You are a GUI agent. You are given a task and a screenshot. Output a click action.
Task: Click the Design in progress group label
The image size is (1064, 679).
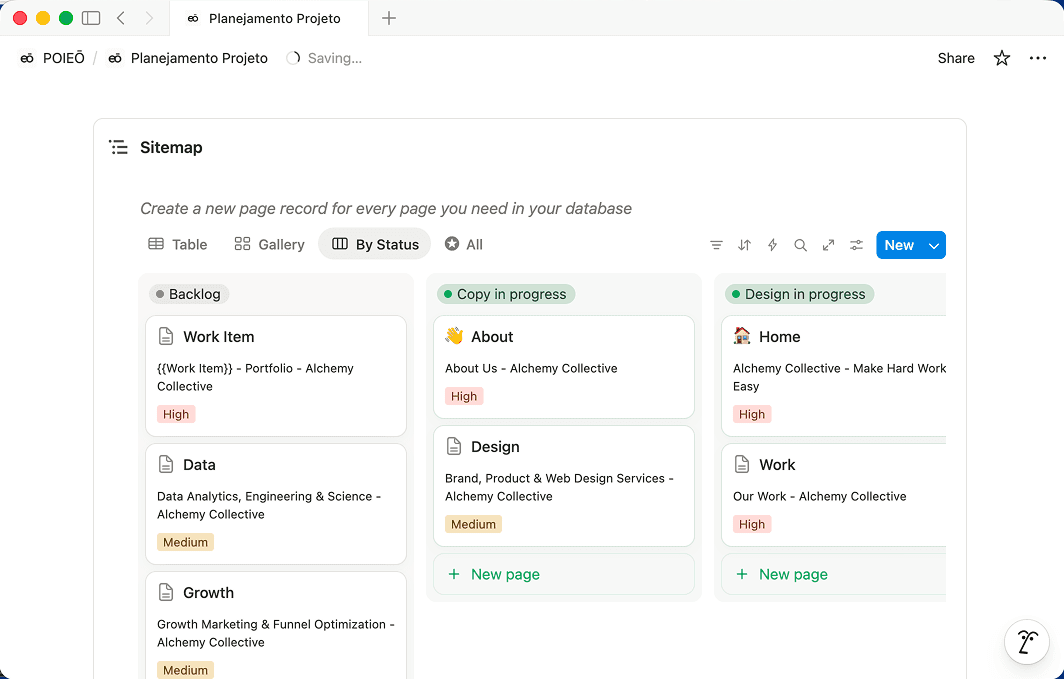pos(799,294)
